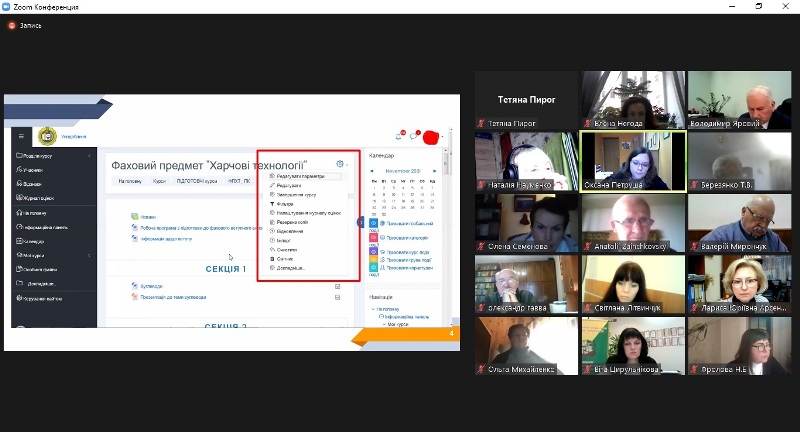The width and height of the screenshot is (800, 432).
Task: Open Мої курси in the sidebar
Action: (x=31, y=255)
